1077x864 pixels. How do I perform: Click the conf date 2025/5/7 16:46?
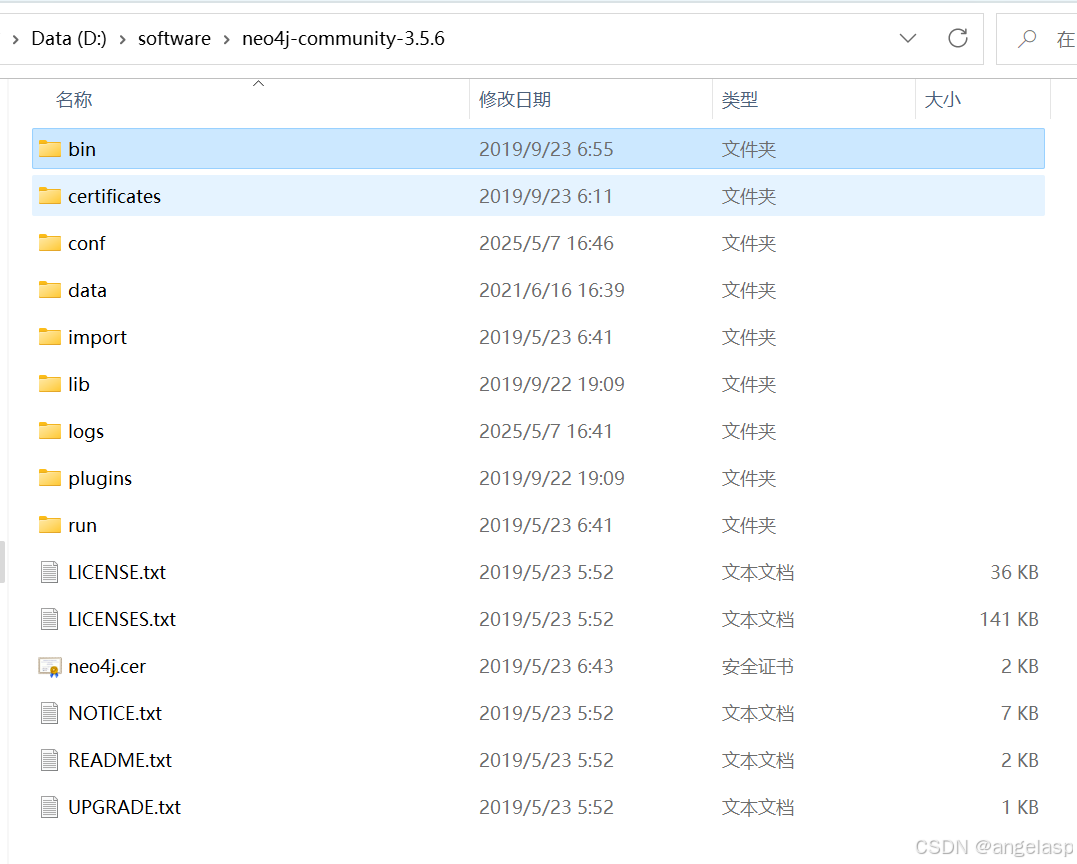click(x=546, y=243)
